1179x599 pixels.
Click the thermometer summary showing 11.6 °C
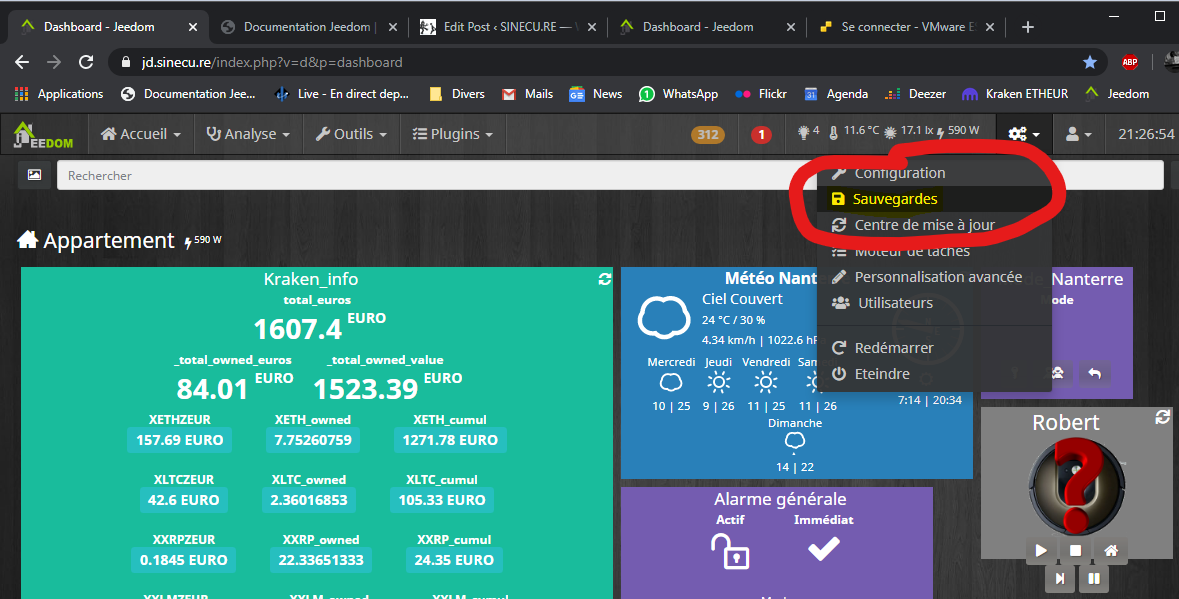853,132
